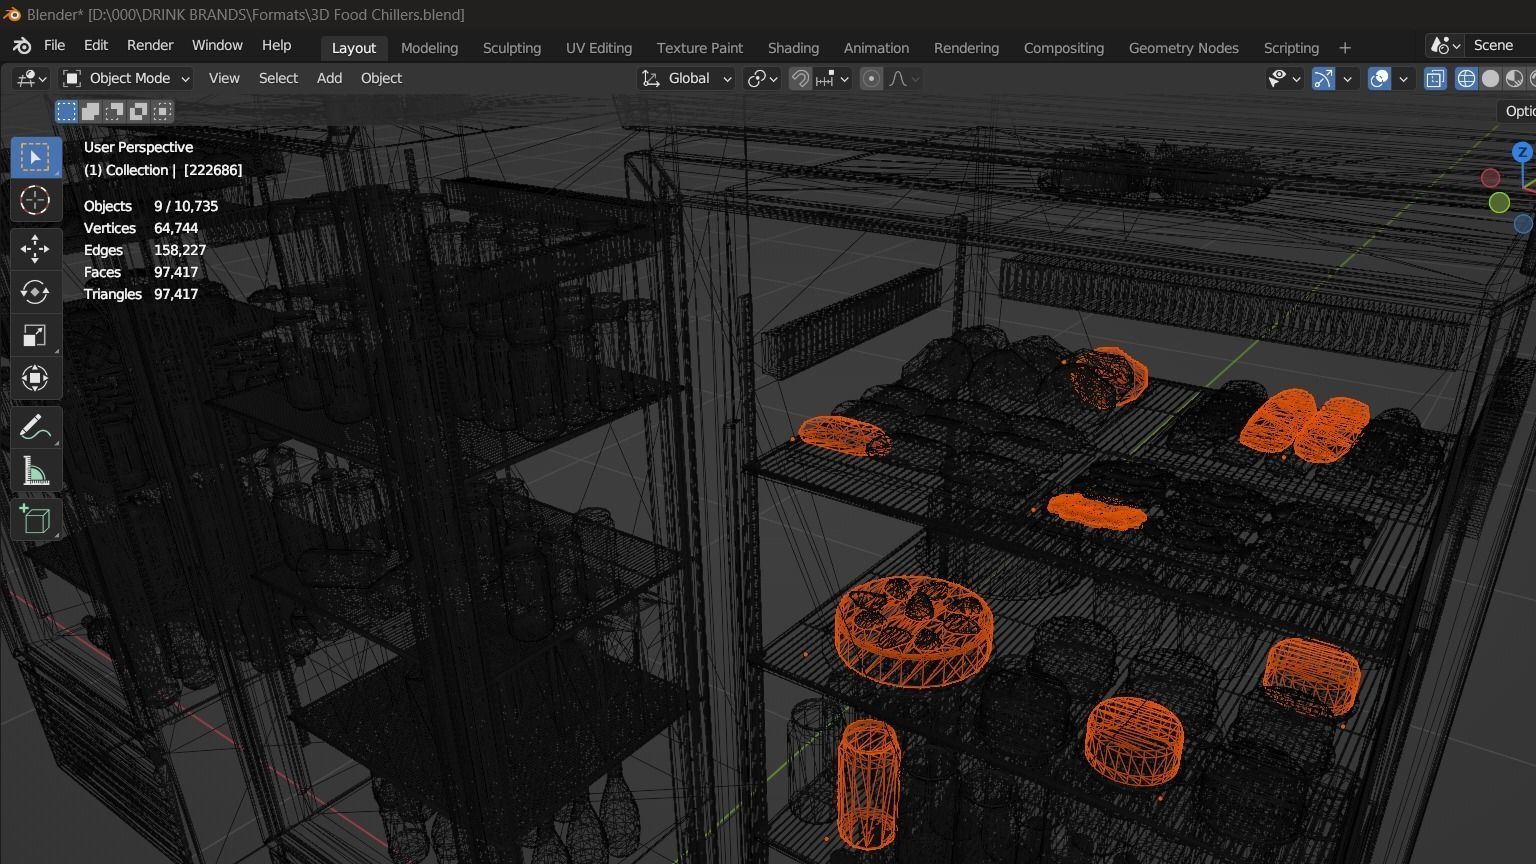
Task: Set selection mode to Extend
Action: (90, 111)
